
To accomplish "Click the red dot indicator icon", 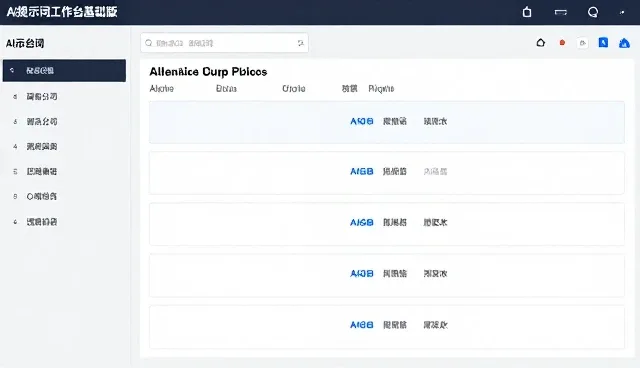I will (562, 42).
